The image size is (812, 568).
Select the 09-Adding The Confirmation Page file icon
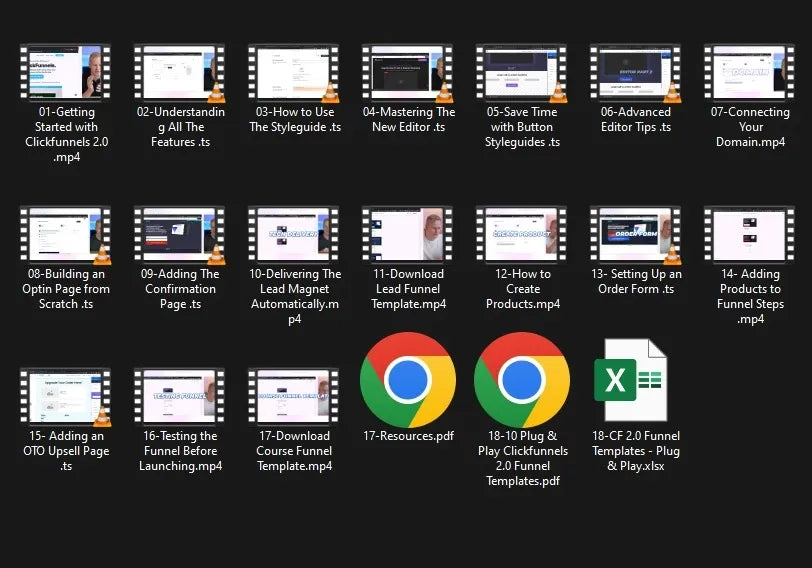pos(179,234)
